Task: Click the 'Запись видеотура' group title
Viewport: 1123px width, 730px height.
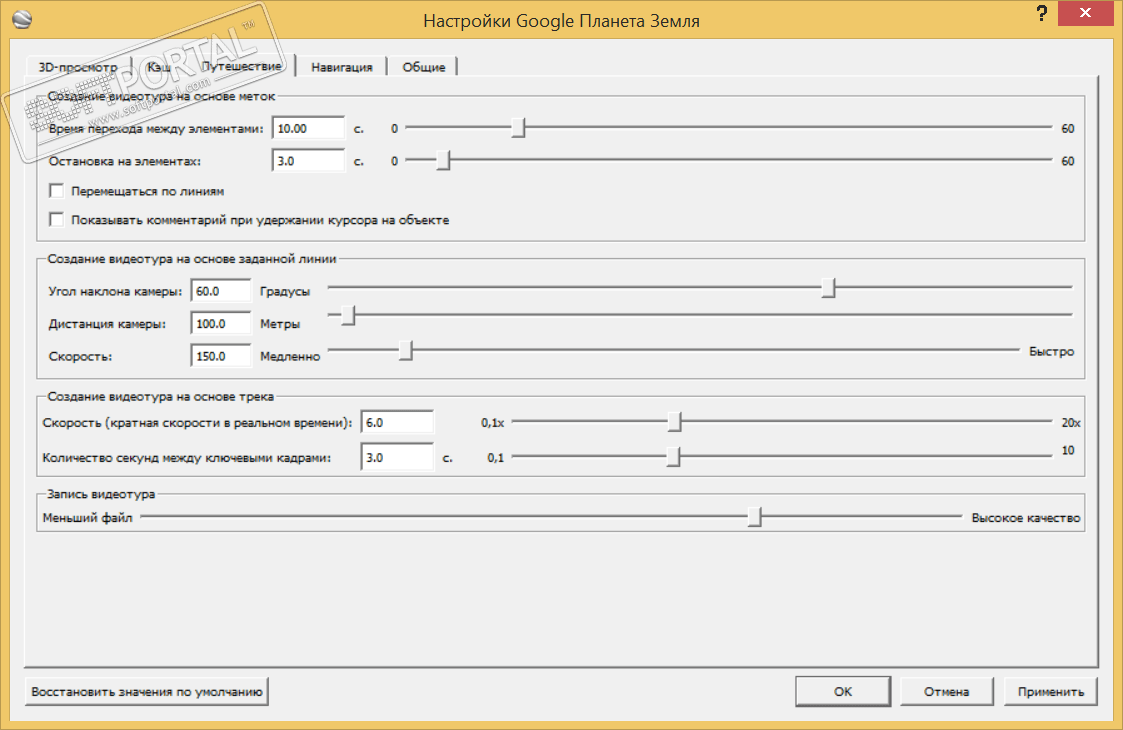Action: (101, 494)
